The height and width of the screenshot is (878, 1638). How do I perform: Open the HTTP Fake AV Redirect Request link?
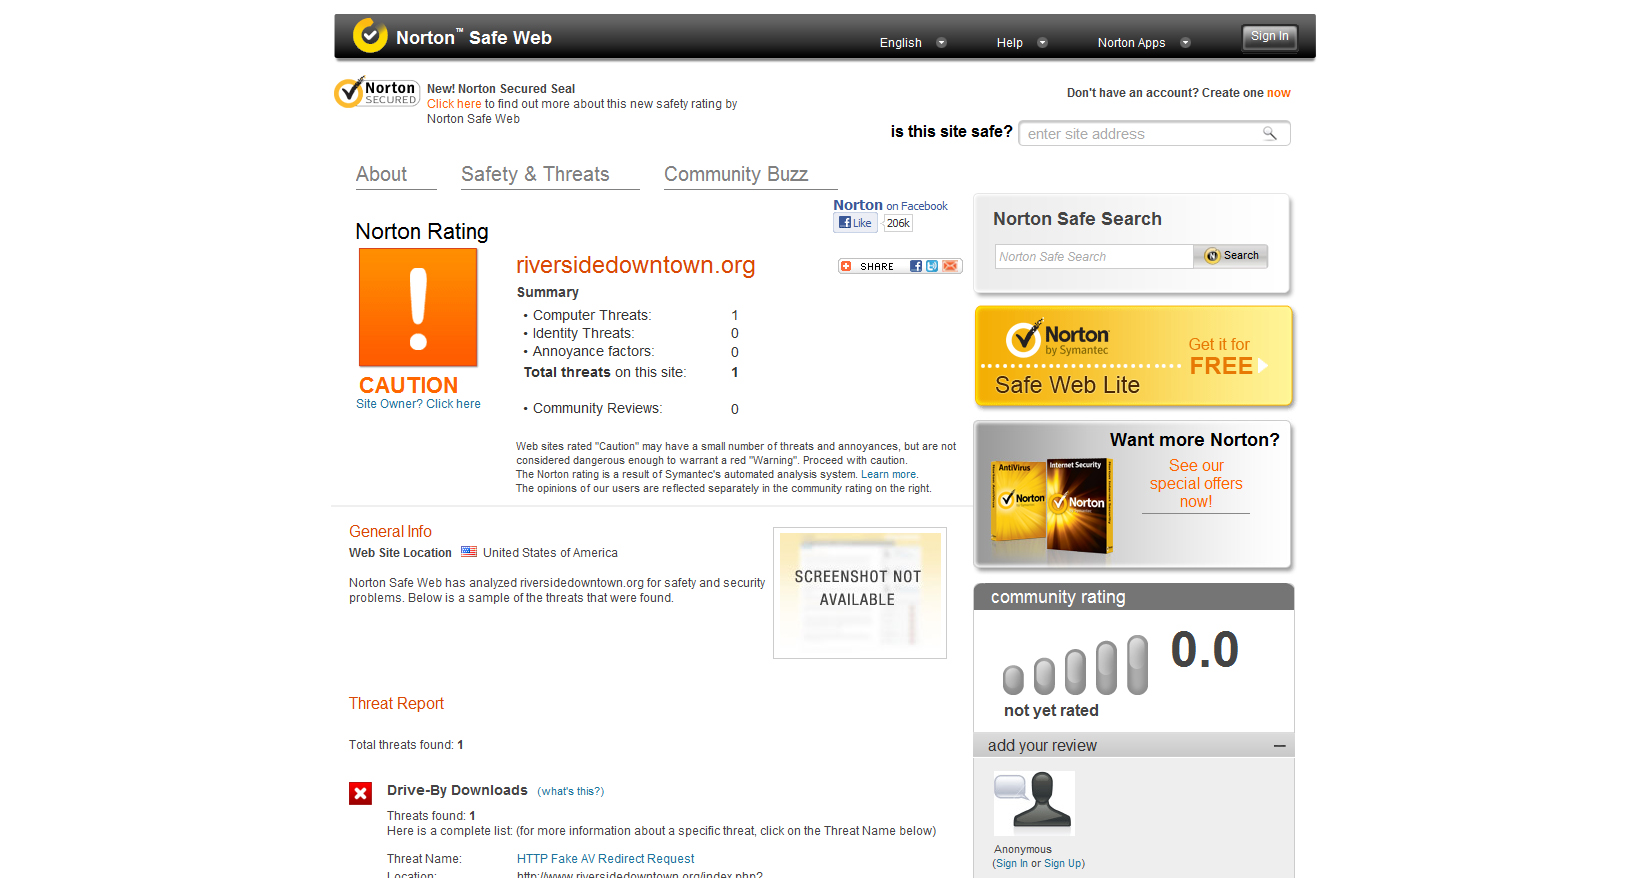click(605, 859)
